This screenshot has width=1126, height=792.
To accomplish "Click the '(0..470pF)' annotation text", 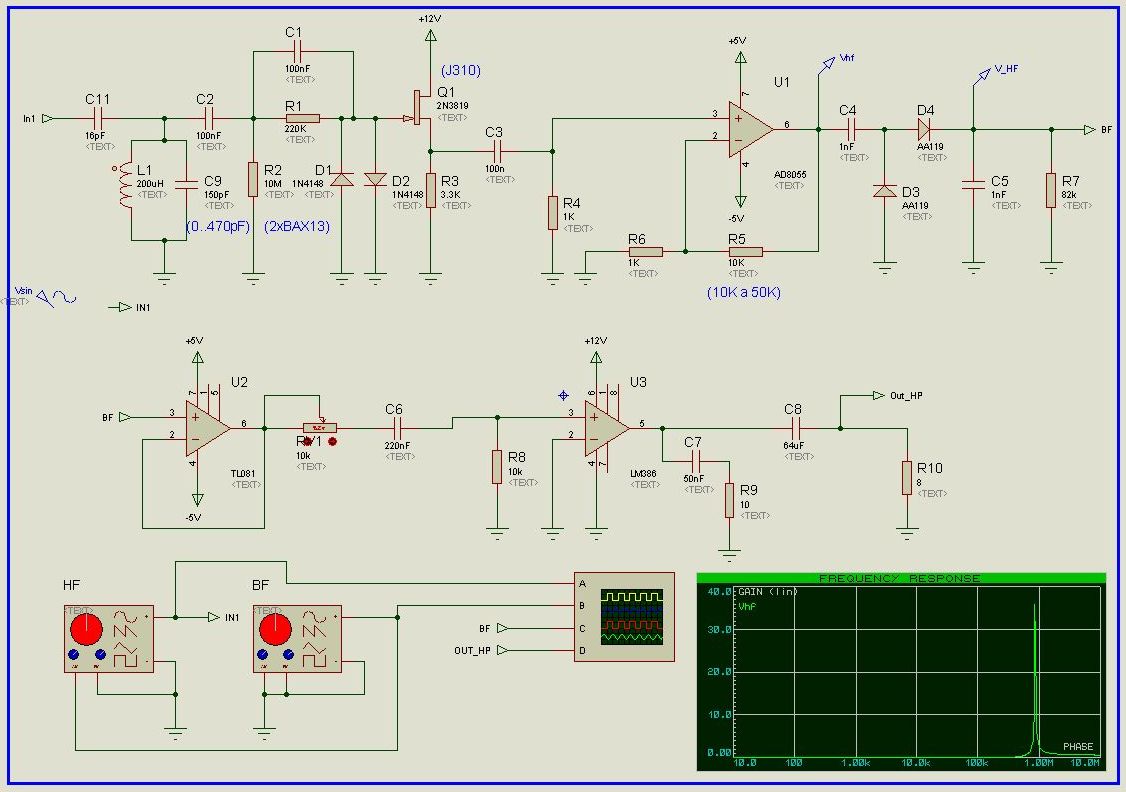I will tap(218, 226).
